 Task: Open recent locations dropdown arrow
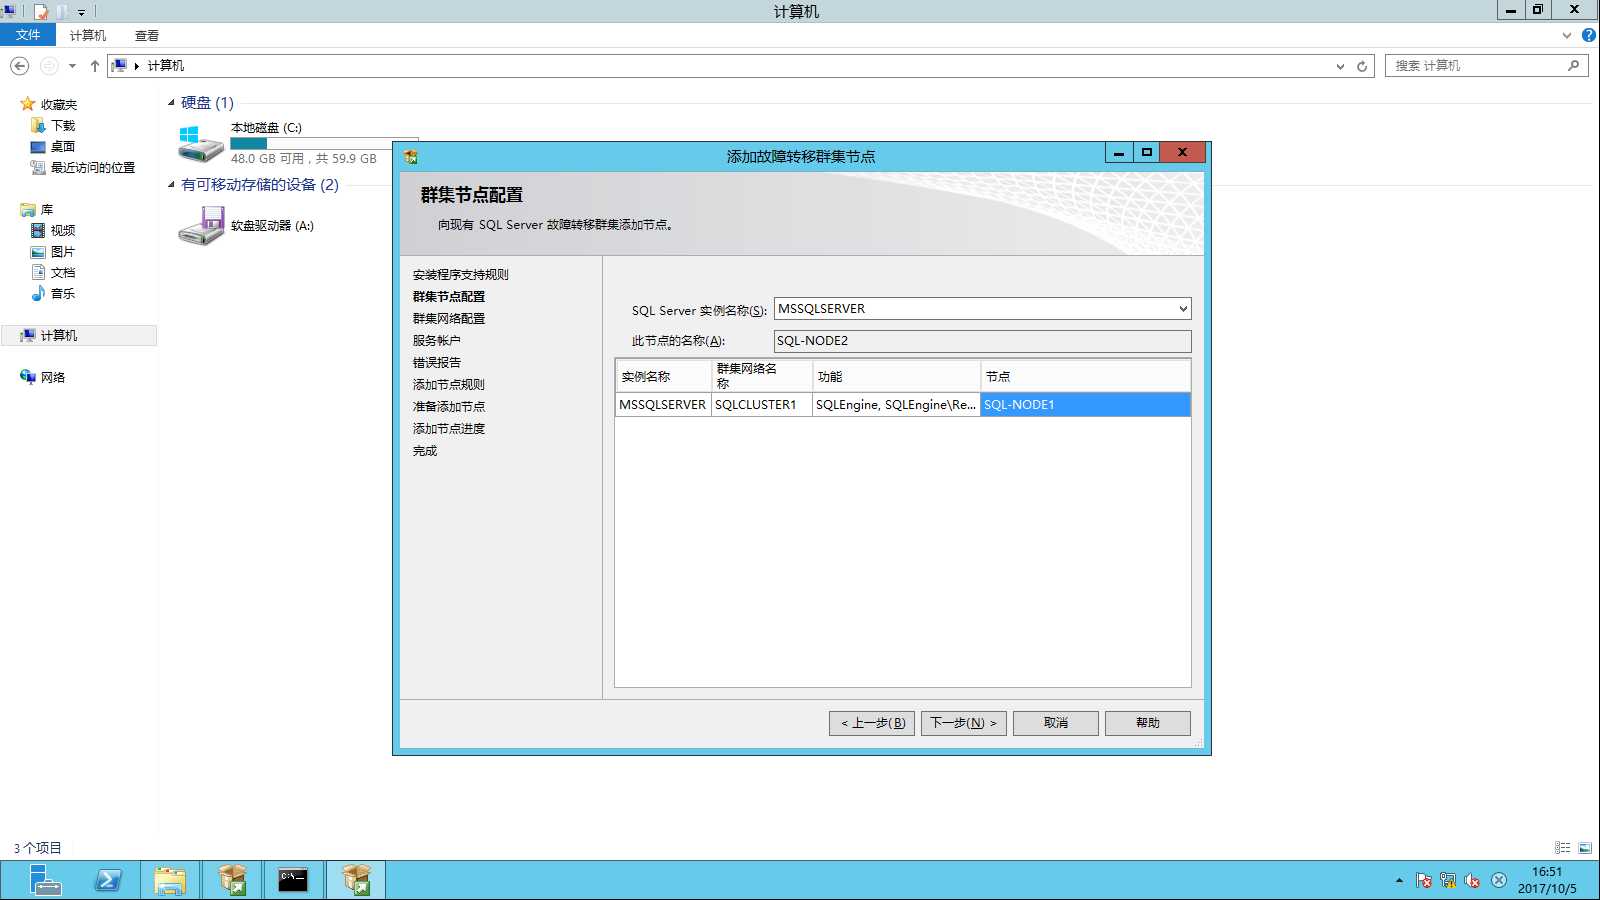coord(72,66)
